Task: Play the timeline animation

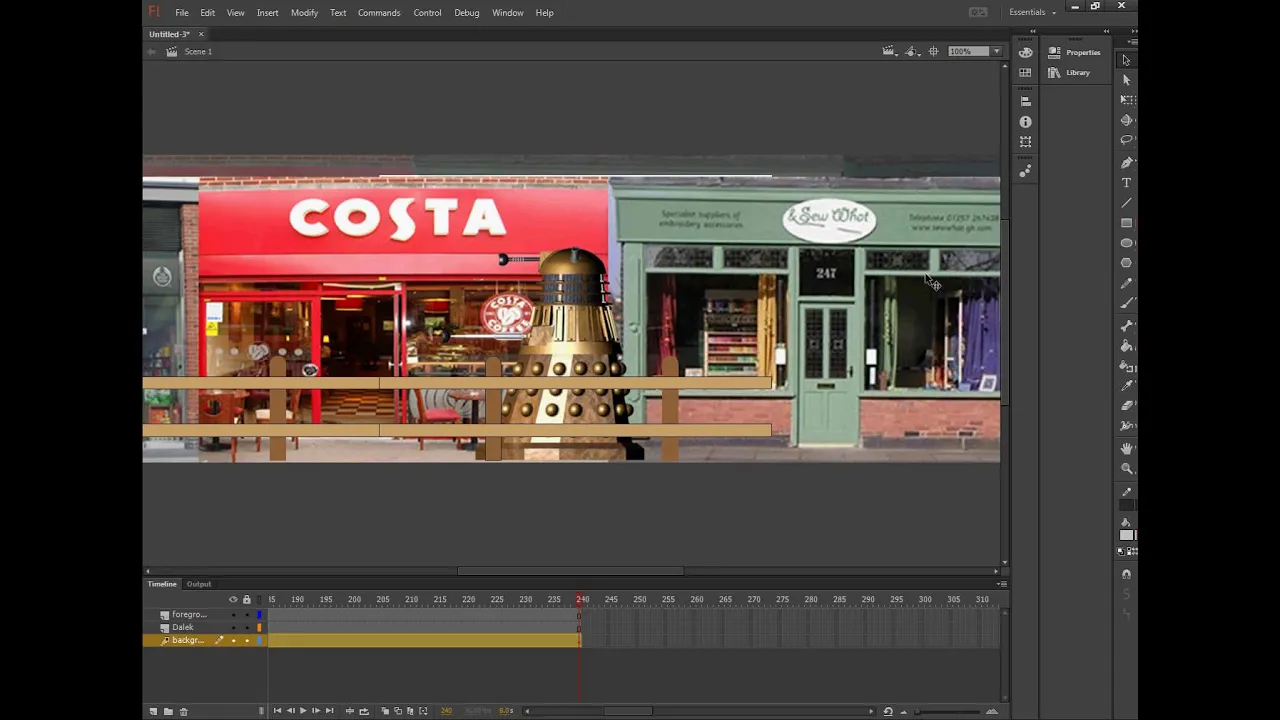Action: 303,711
